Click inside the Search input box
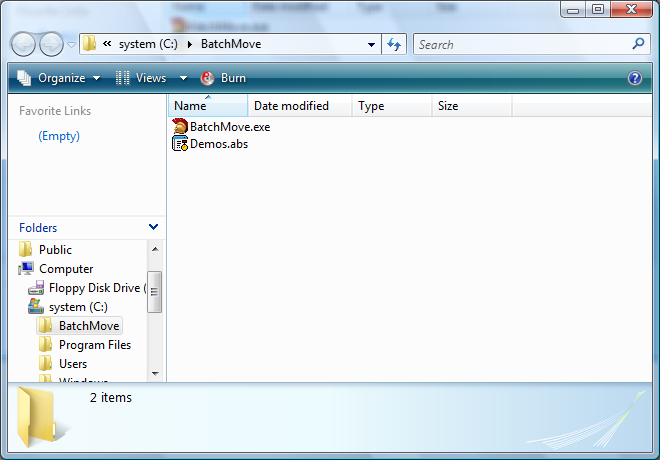The height and width of the screenshot is (460, 660). click(x=520, y=44)
